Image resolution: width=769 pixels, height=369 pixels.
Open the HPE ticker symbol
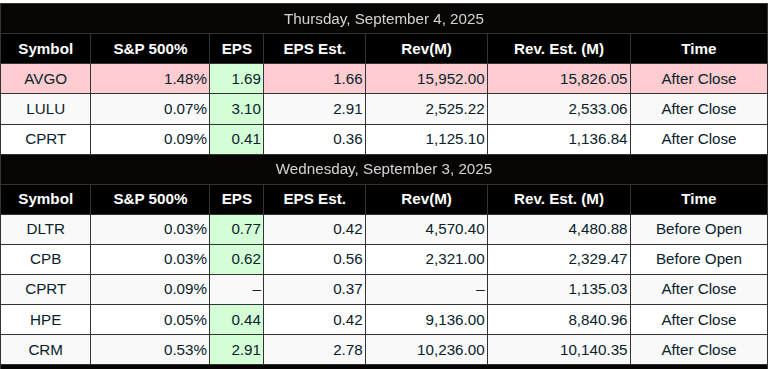point(46,320)
